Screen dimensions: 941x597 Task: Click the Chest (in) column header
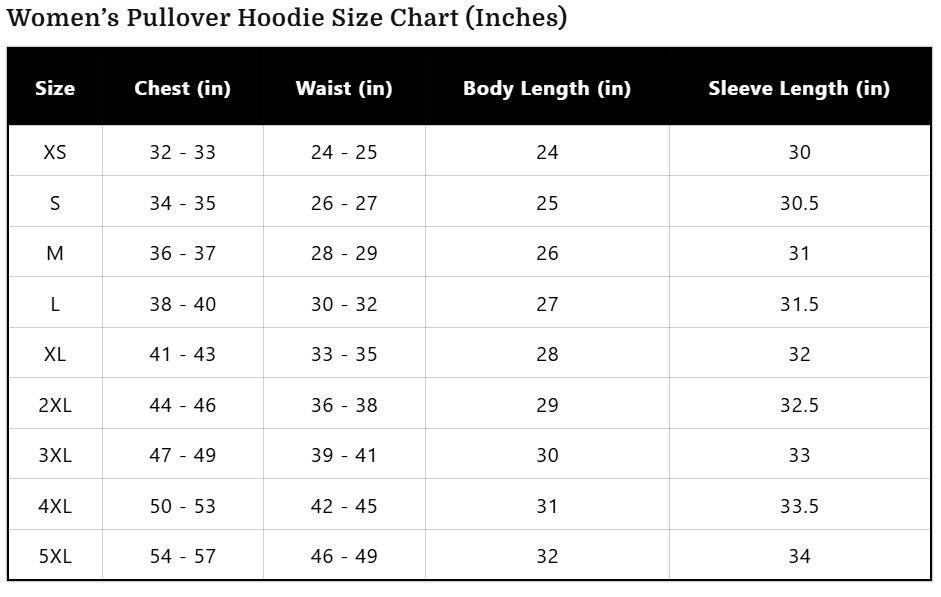(x=183, y=88)
